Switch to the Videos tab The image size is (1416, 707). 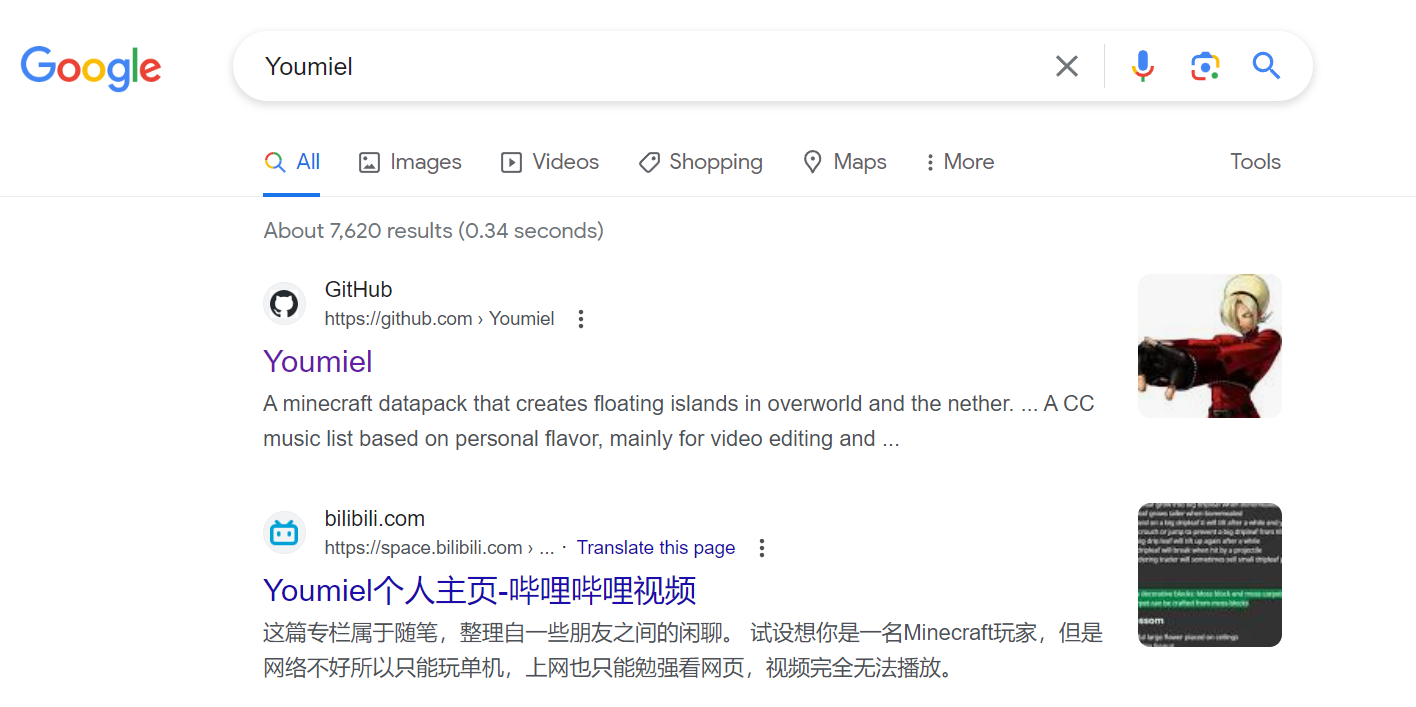tap(550, 162)
